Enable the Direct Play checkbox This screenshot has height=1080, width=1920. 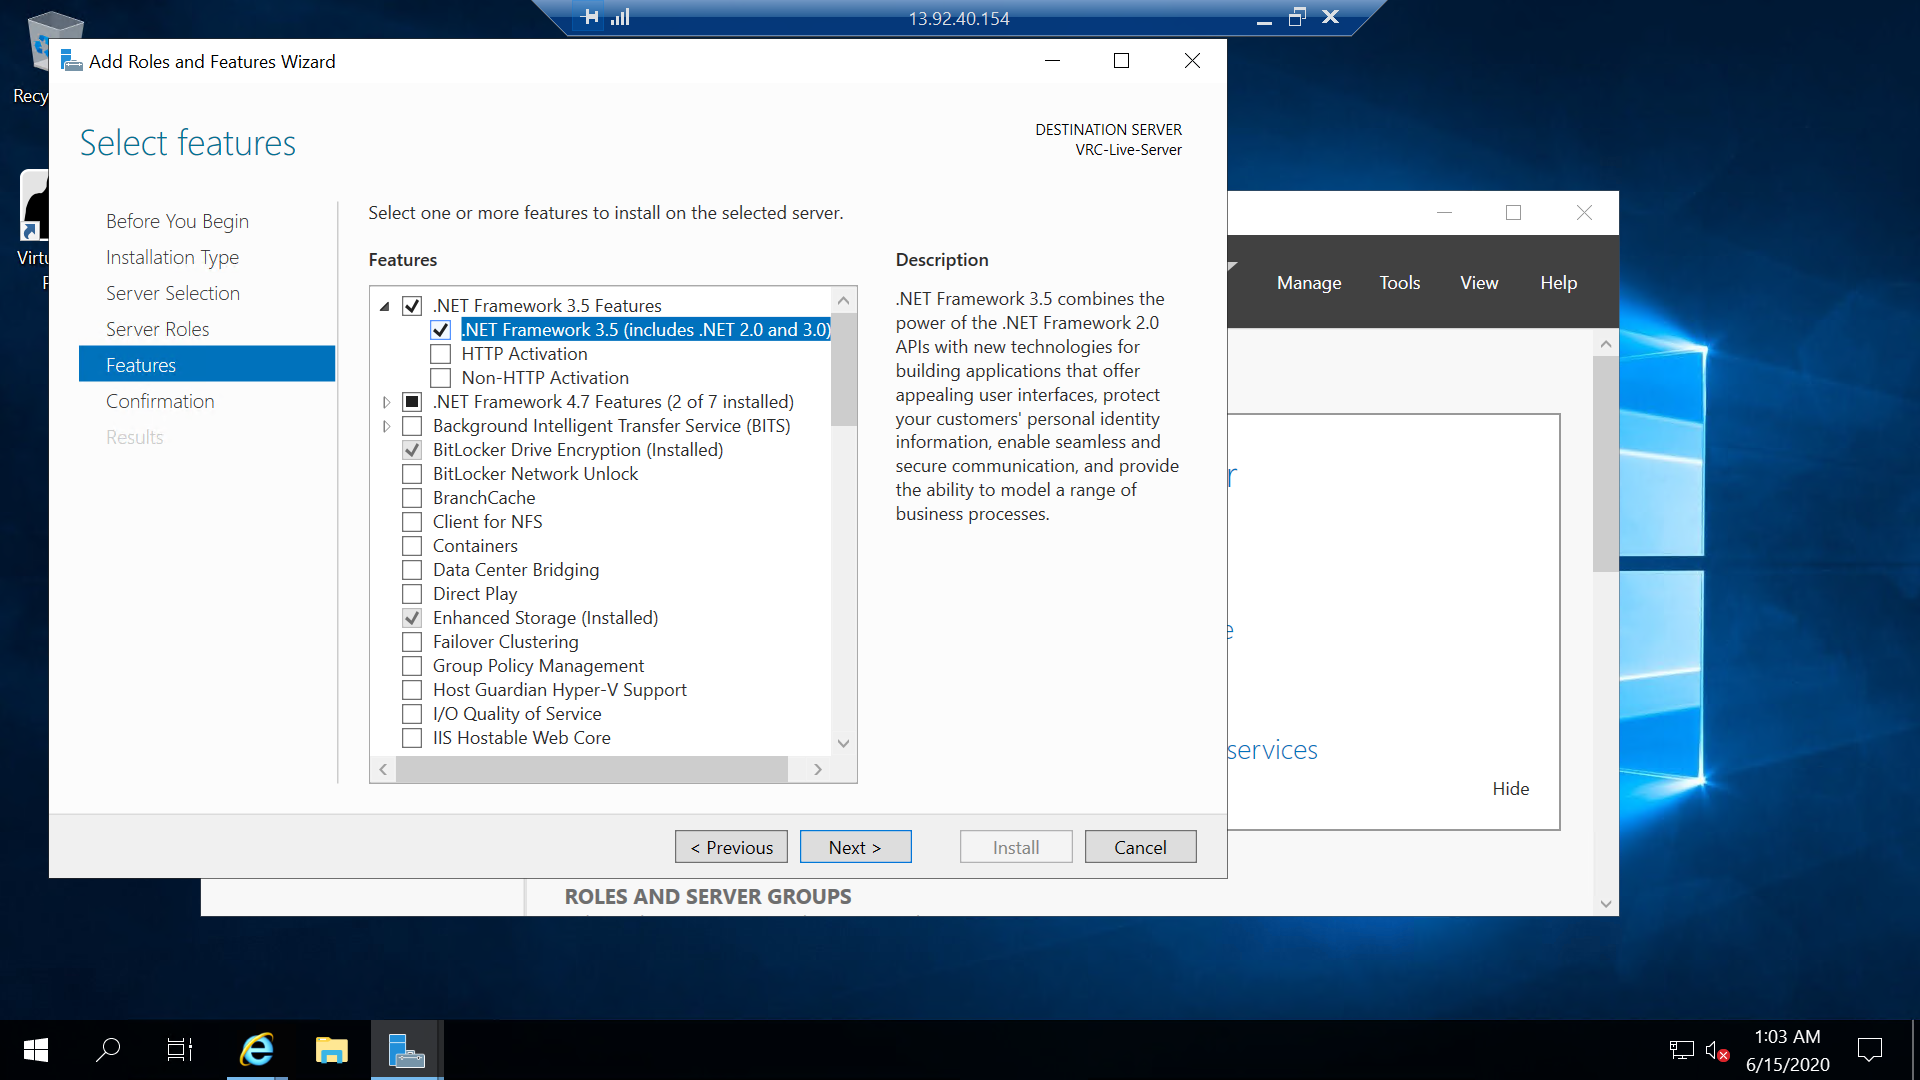(412, 594)
